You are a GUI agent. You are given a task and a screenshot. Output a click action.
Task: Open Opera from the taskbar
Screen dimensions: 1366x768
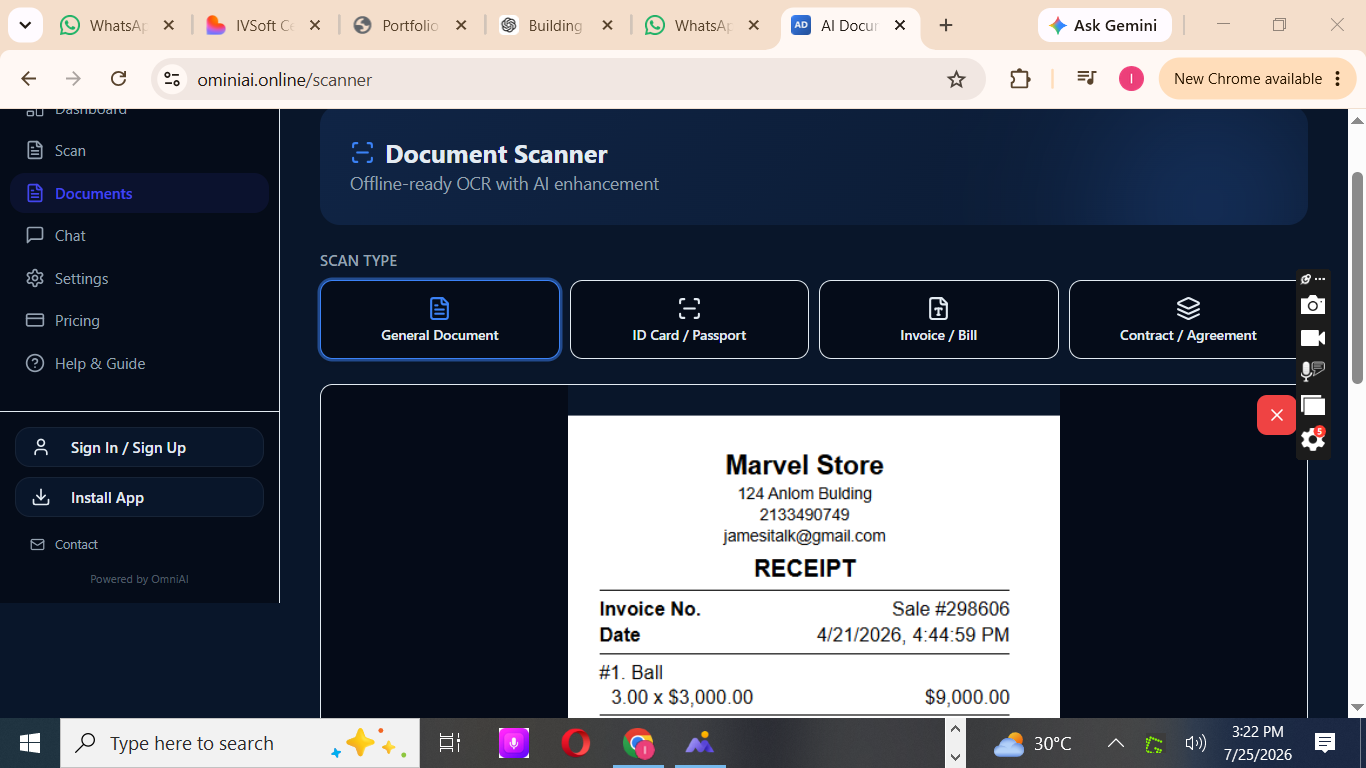pyautogui.click(x=575, y=743)
